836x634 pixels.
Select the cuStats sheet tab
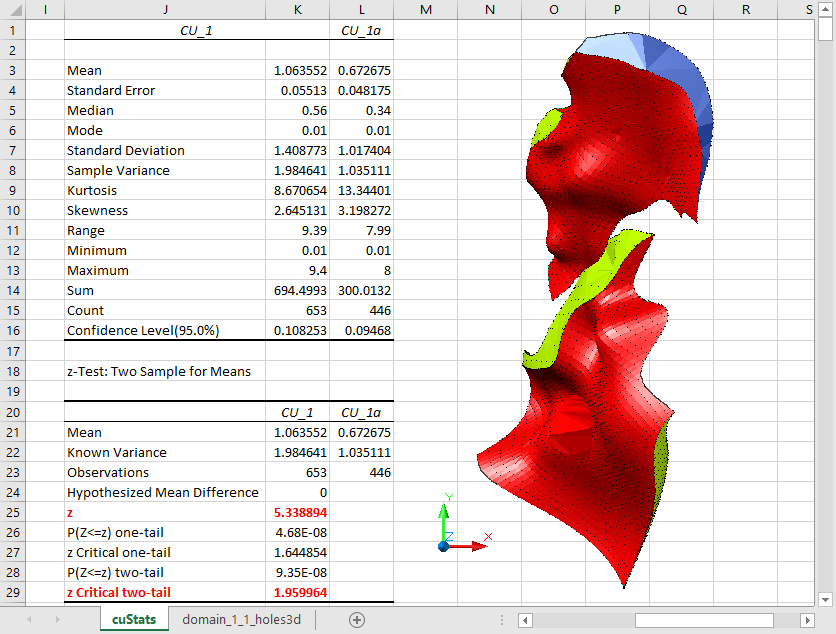[x=133, y=620]
